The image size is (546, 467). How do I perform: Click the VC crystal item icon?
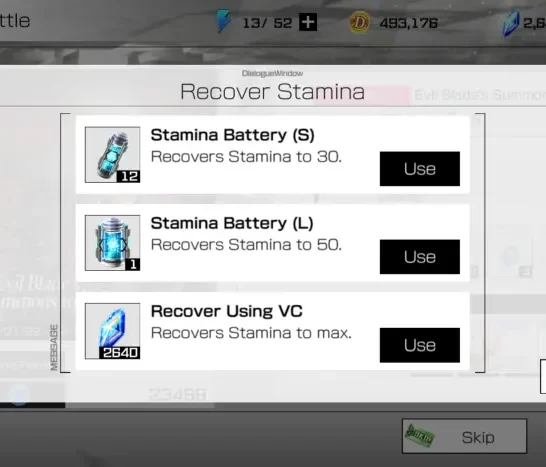(112, 331)
